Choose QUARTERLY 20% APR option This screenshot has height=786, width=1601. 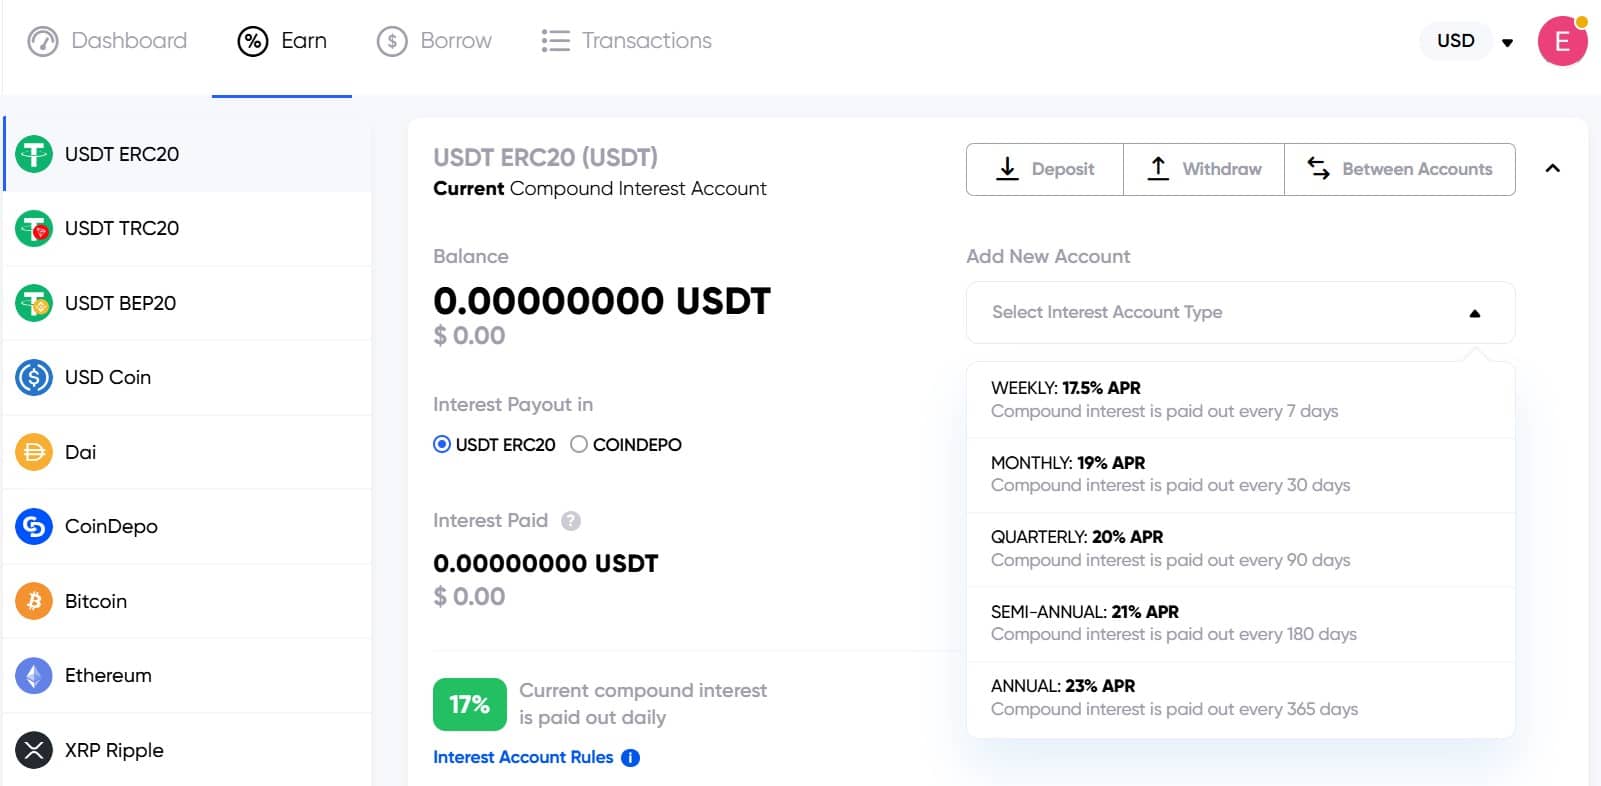[1240, 549]
